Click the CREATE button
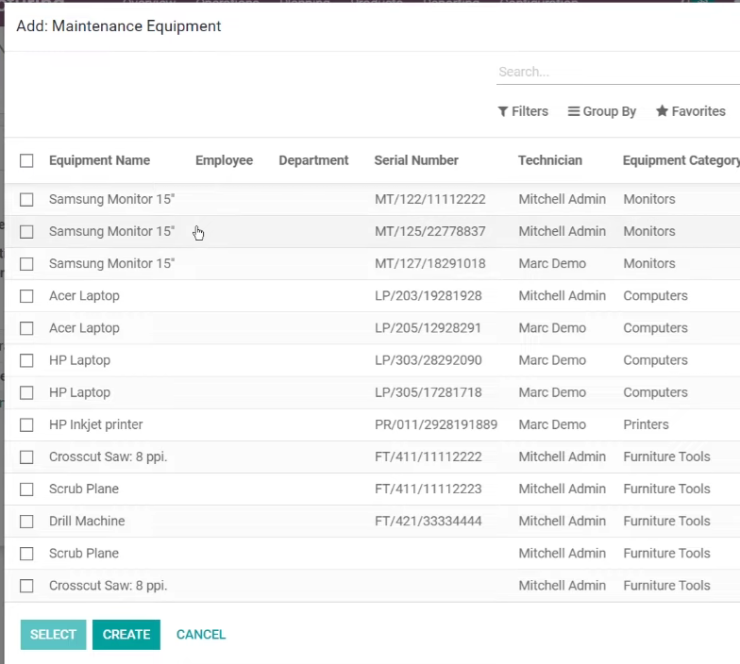The image size is (740, 664). coord(126,634)
